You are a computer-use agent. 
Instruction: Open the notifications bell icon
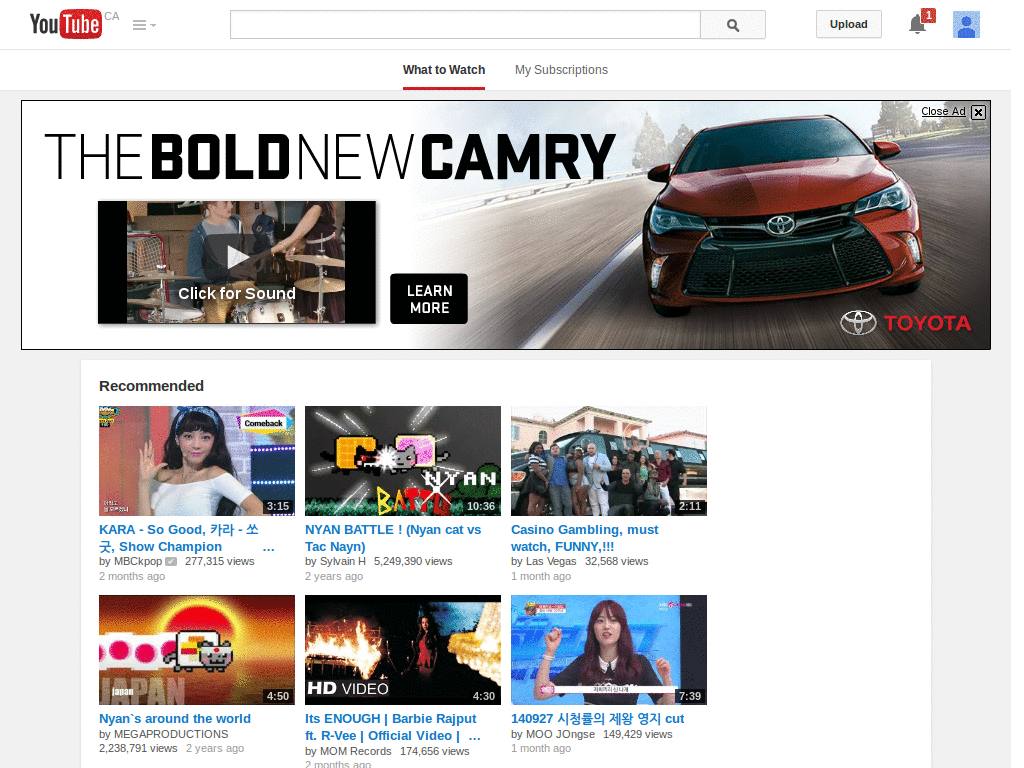pyautogui.click(x=918, y=25)
